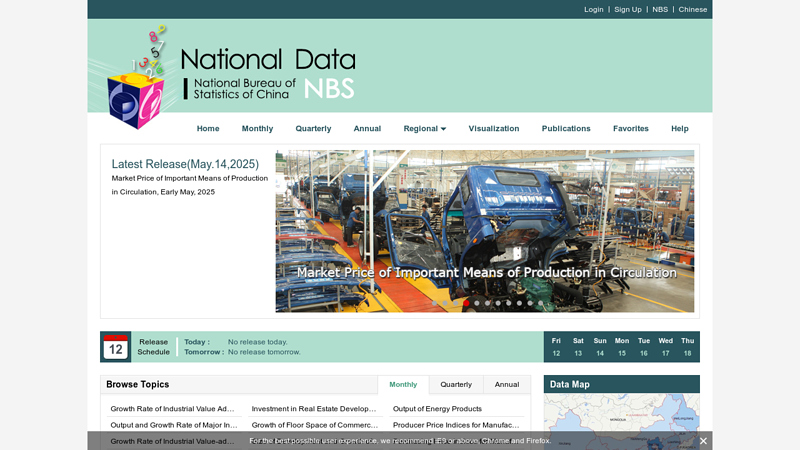Switch site language to Chinese
The width and height of the screenshot is (800, 450).
tap(692, 9)
